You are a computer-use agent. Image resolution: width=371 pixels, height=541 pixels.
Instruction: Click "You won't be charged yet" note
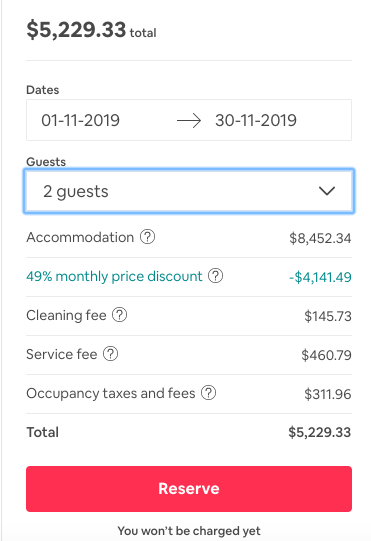pyautogui.click(x=189, y=531)
